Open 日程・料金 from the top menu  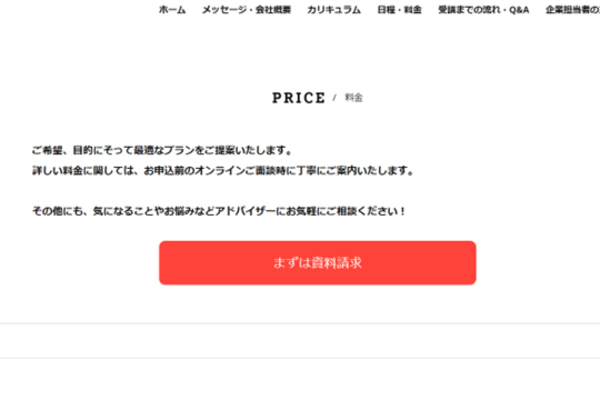399,9
